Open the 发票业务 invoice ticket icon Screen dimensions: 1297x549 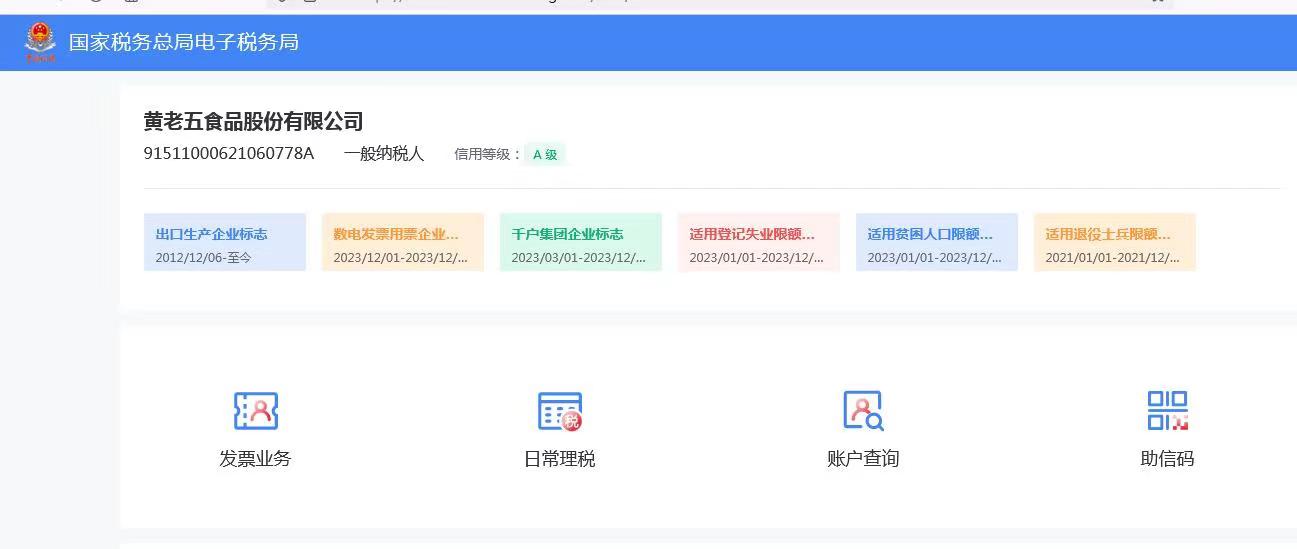pyautogui.click(x=255, y=411)
